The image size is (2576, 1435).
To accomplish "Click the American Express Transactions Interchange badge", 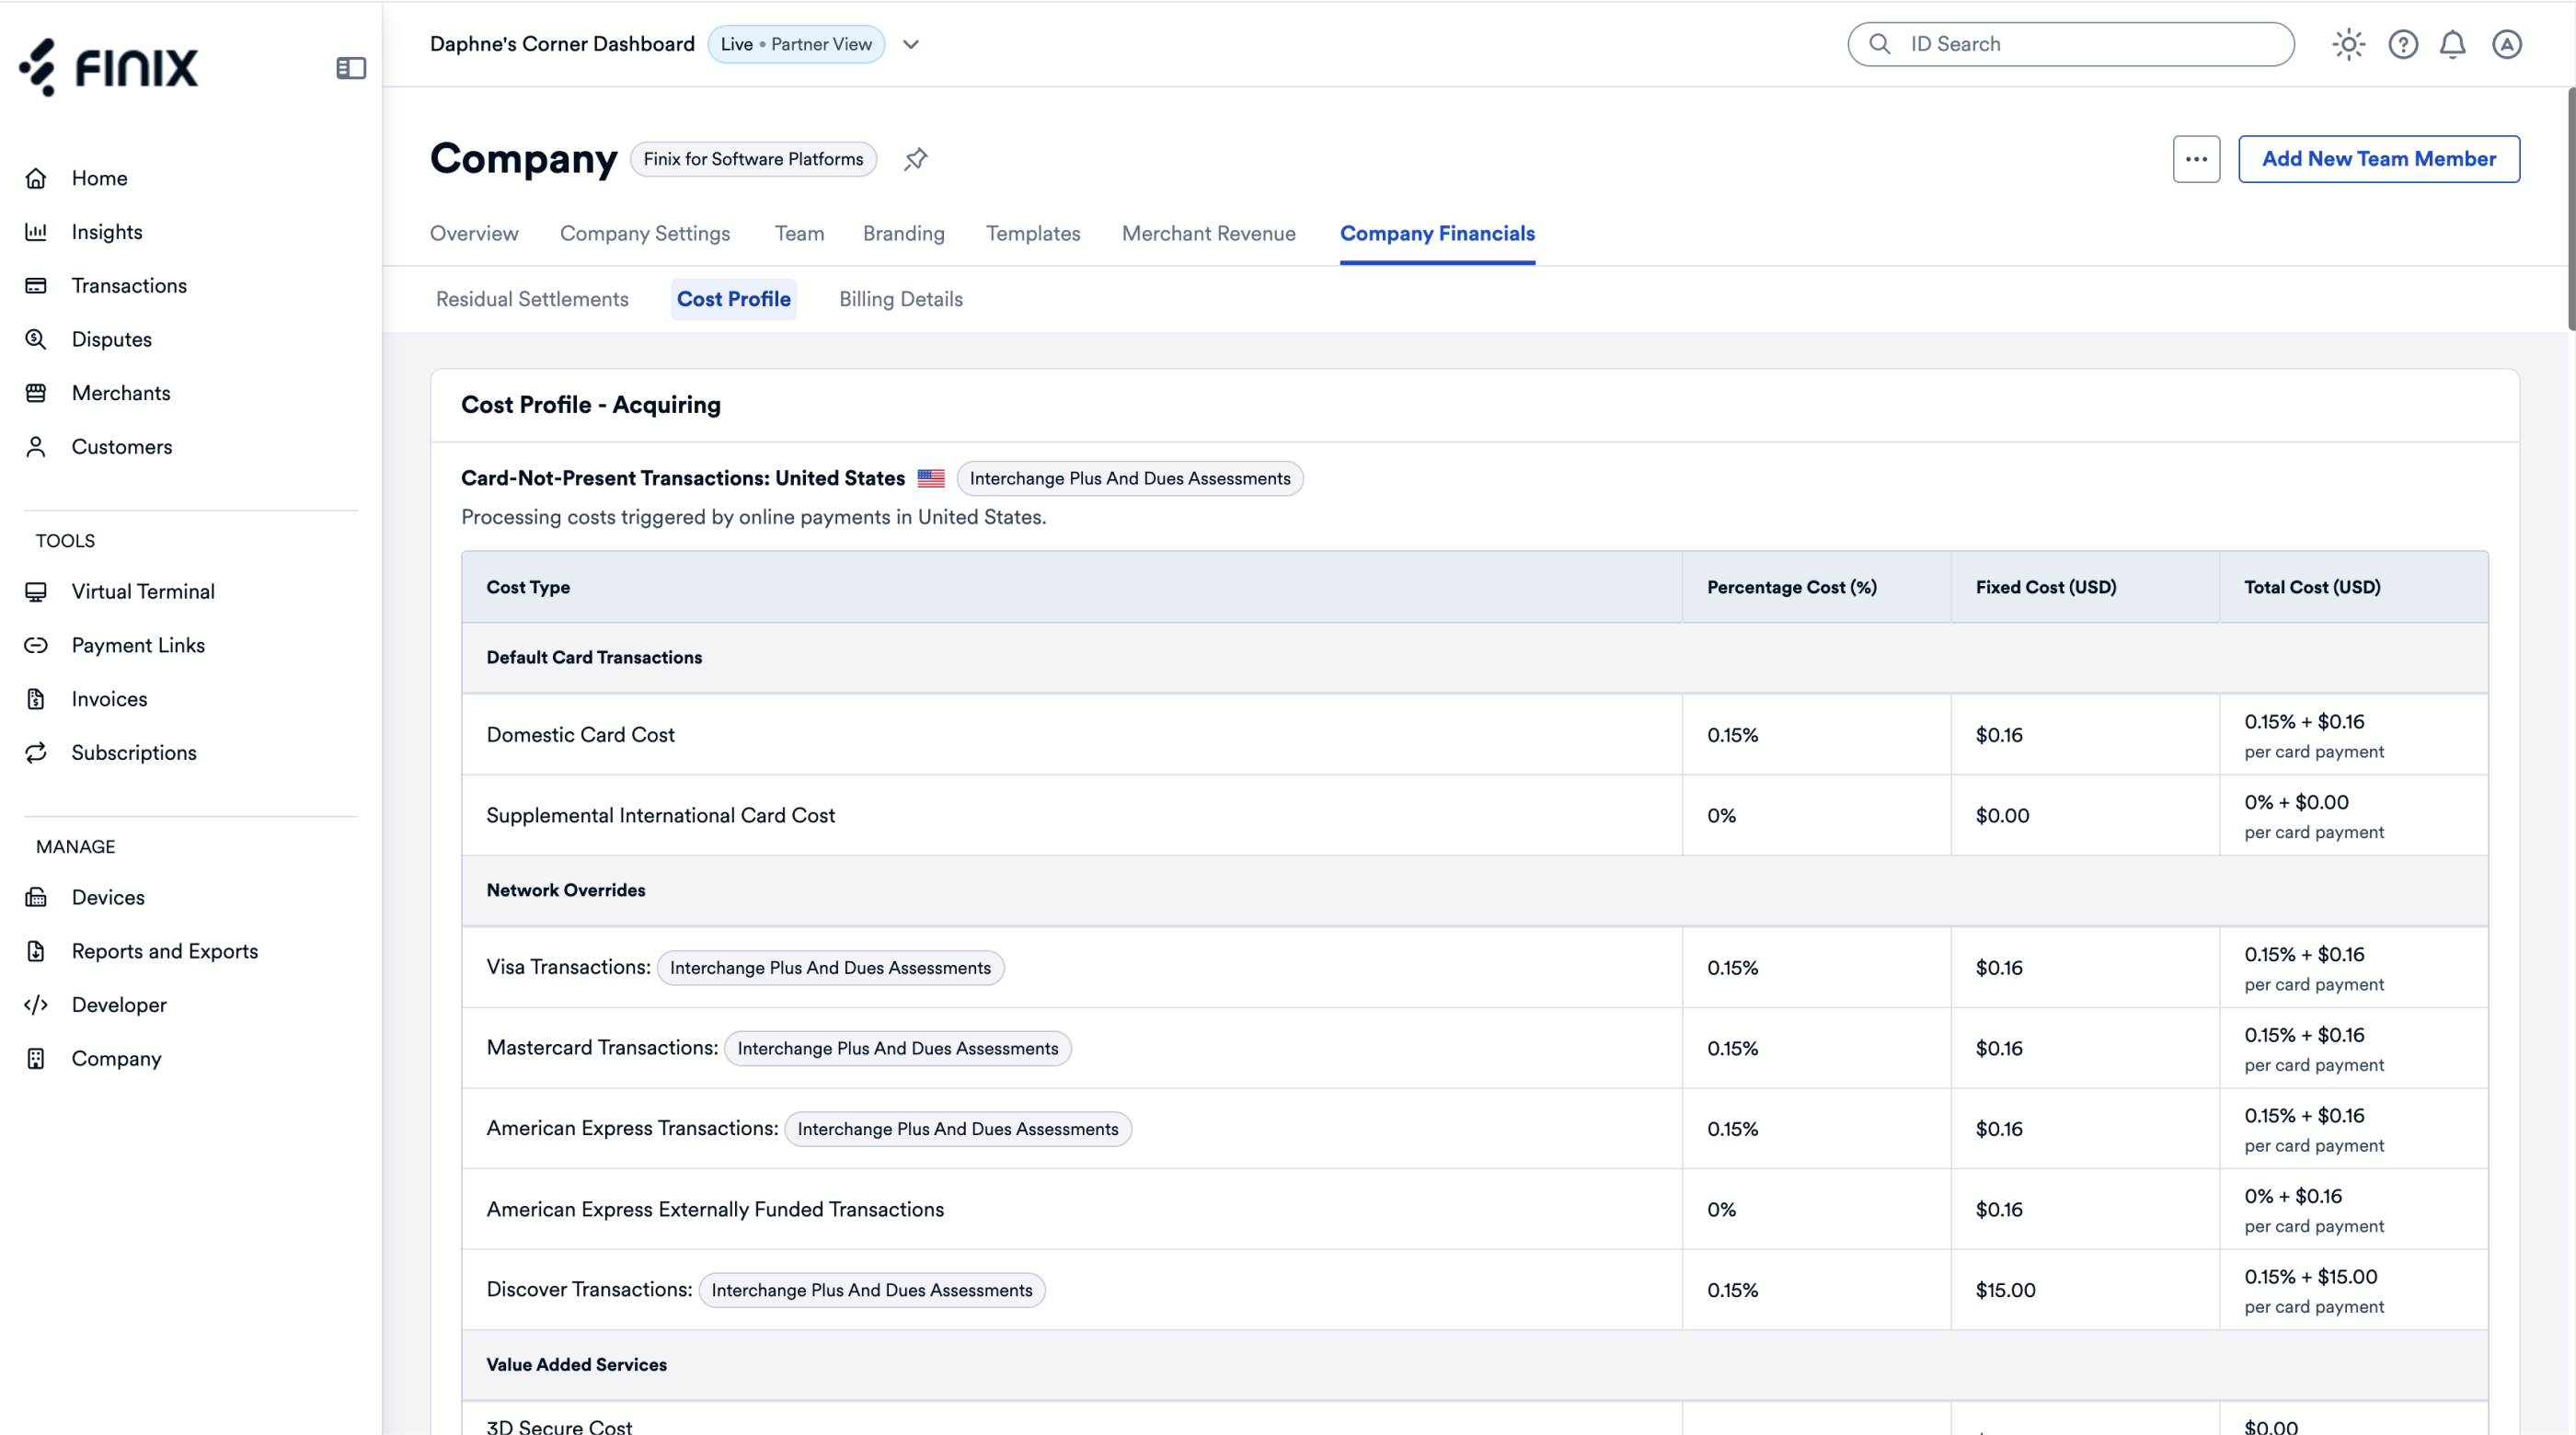I will [958, 1129].
